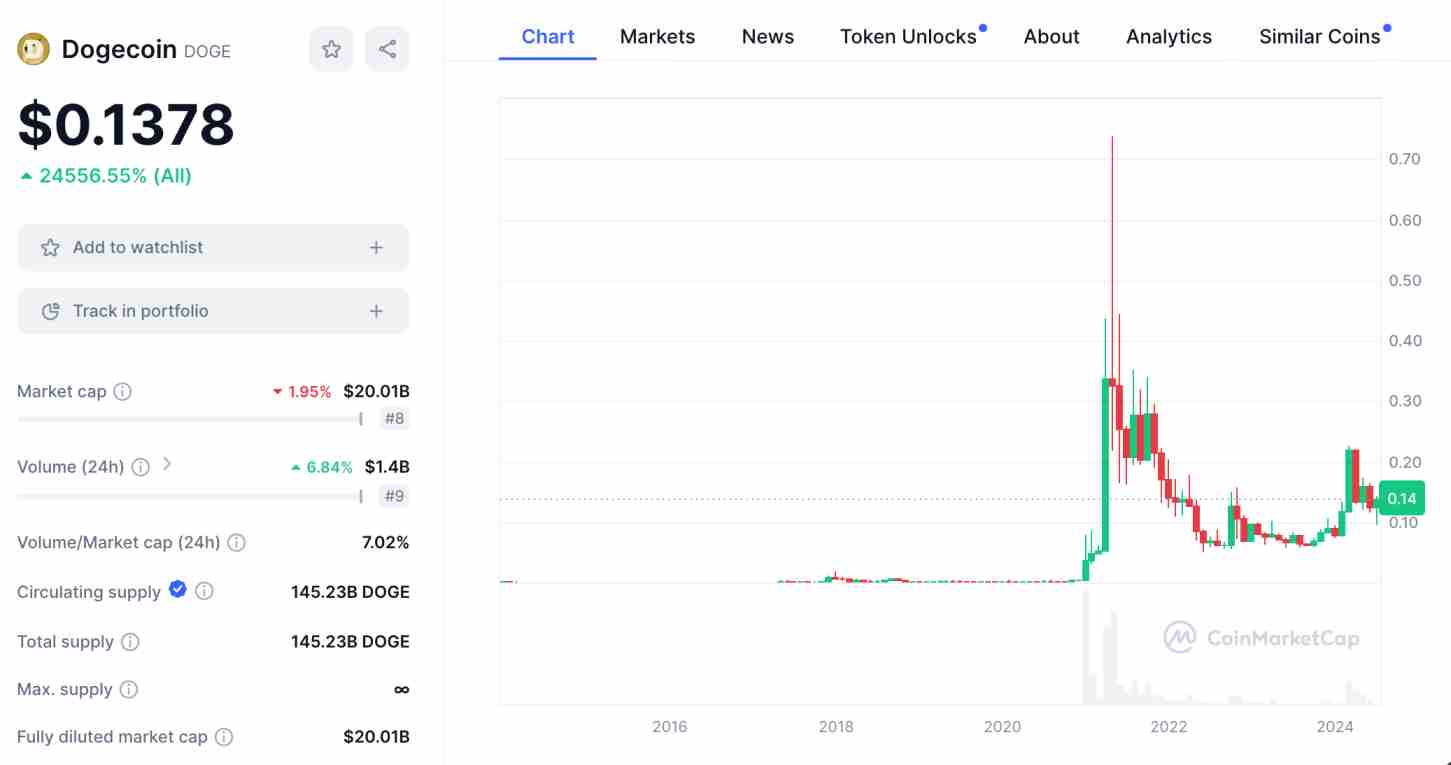Click the 24556.55% (All) change text
The height and width of the screenshot is (765, 1451).
[106, 176]
